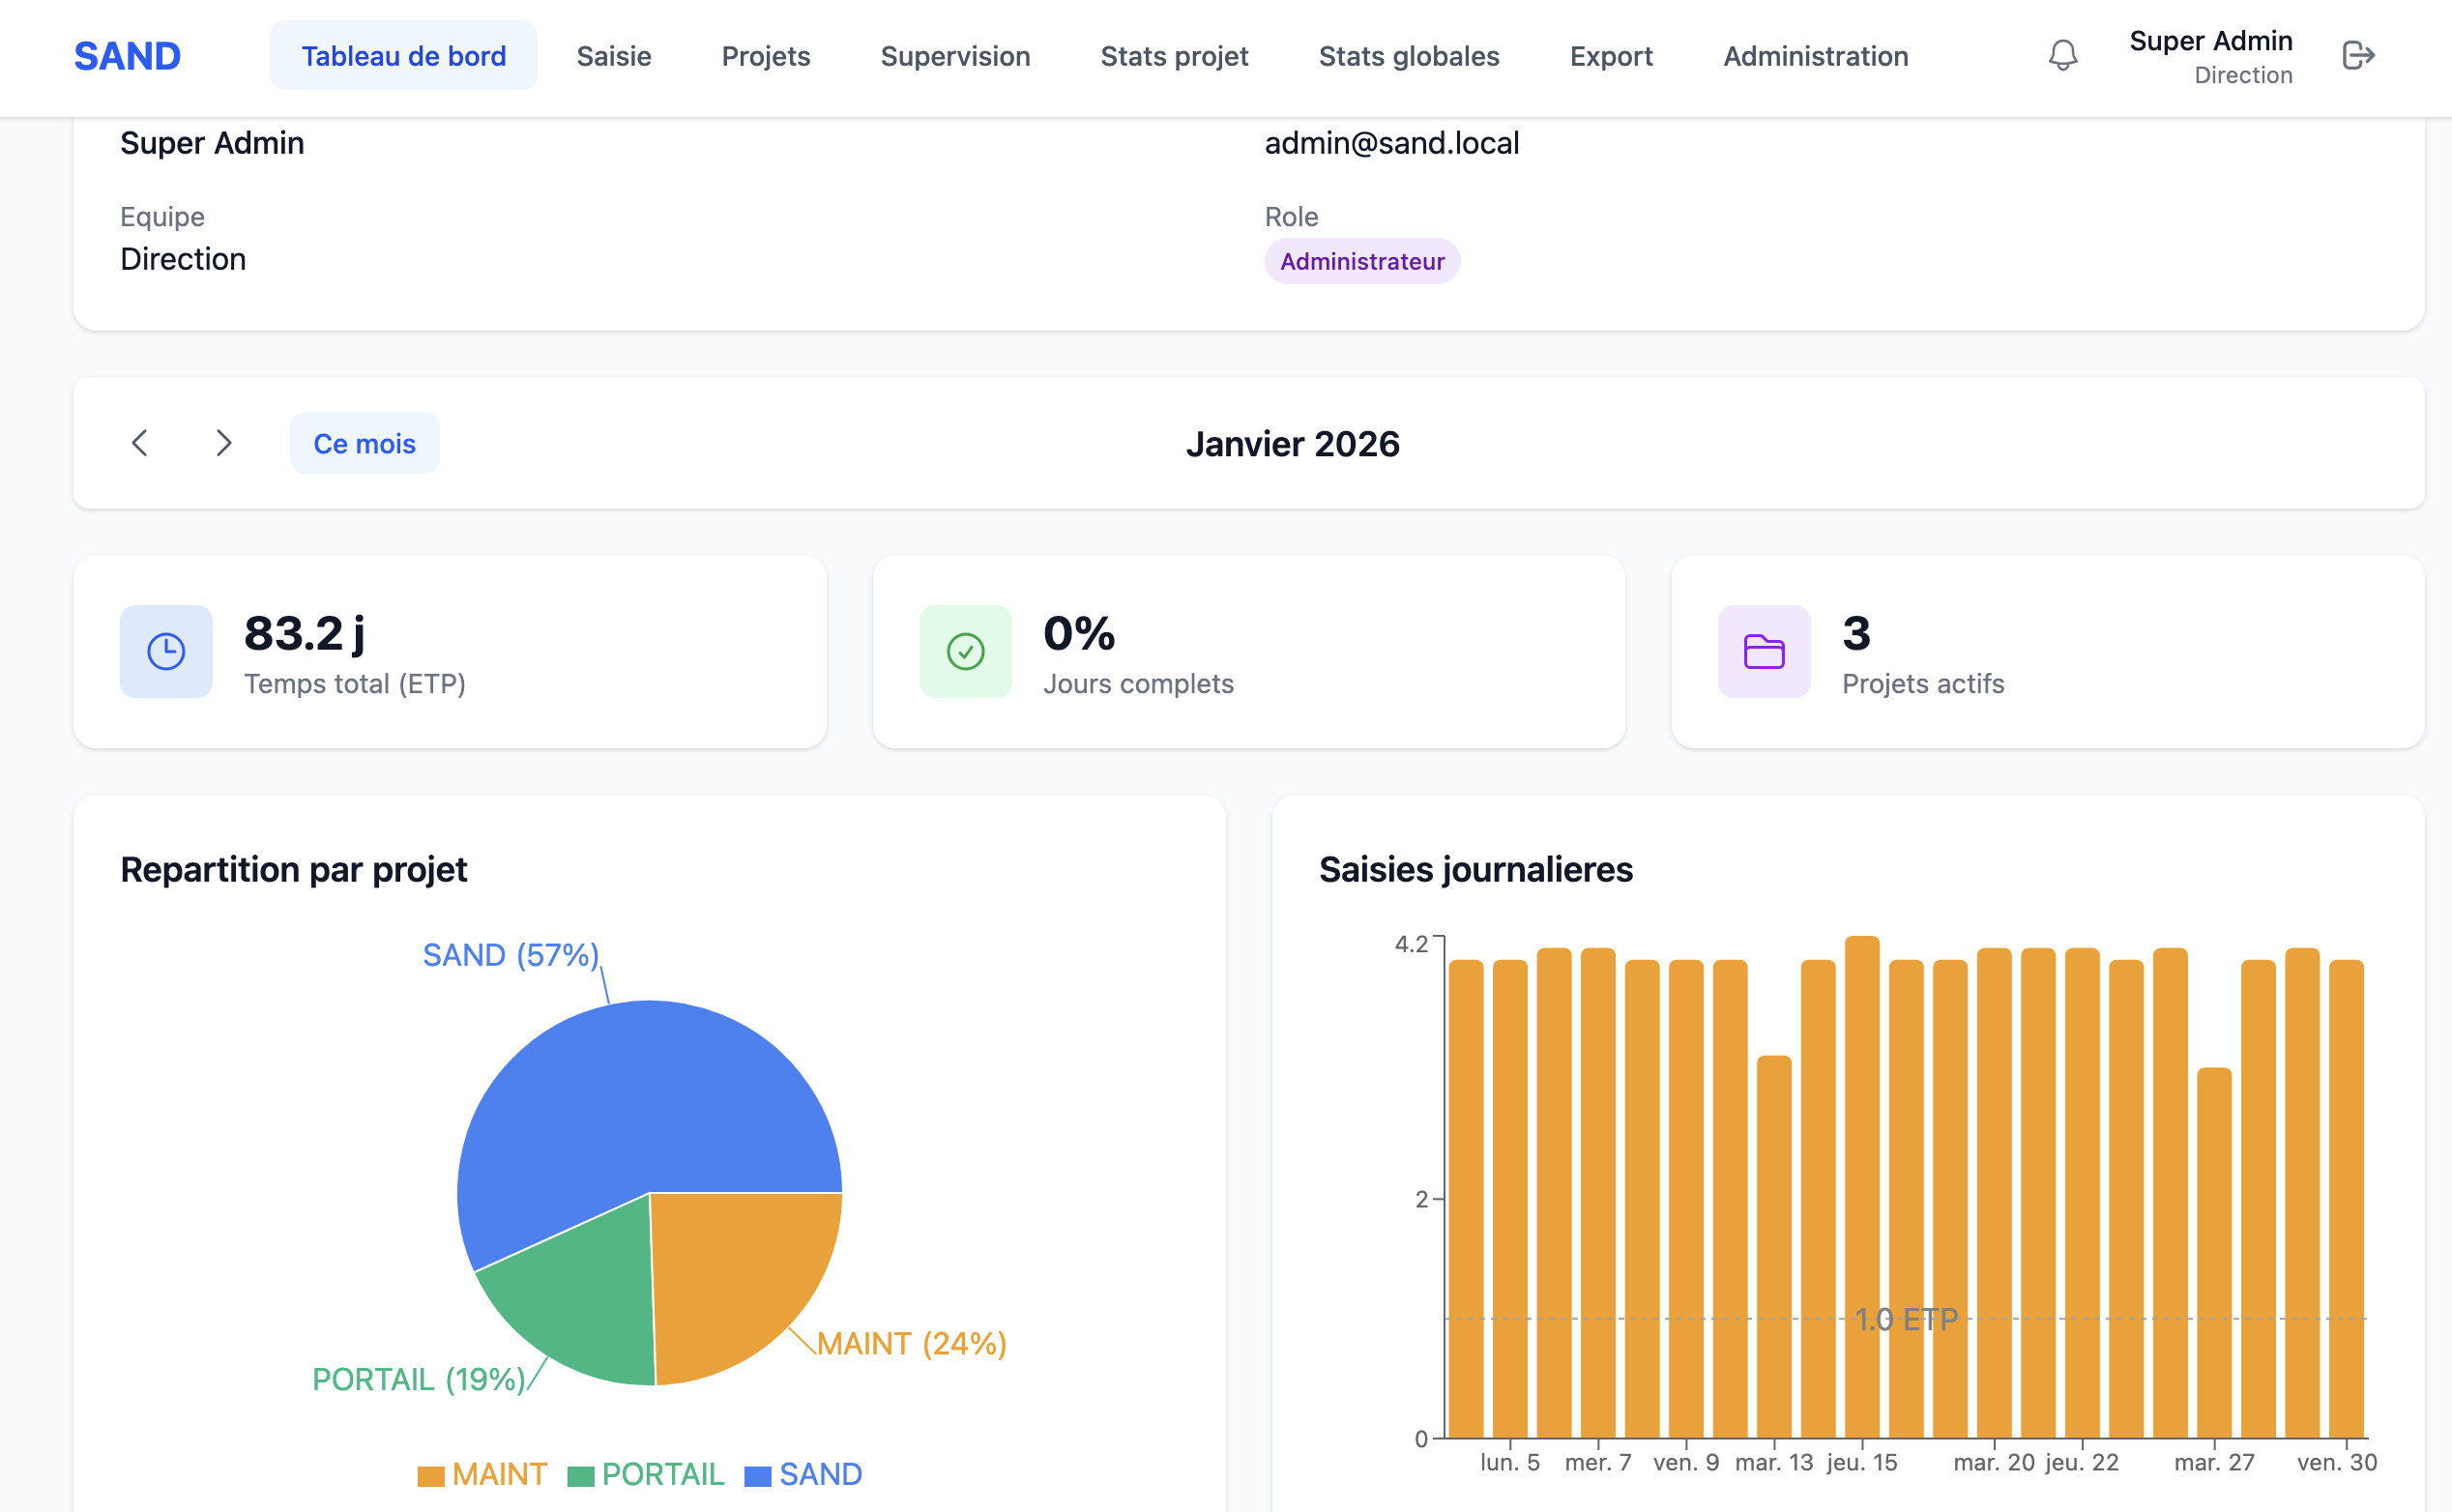Click the purple folder Projets actifs icon
Image resolution: width=2452 pixels, height=1512 pixels.
(1763, 651)
